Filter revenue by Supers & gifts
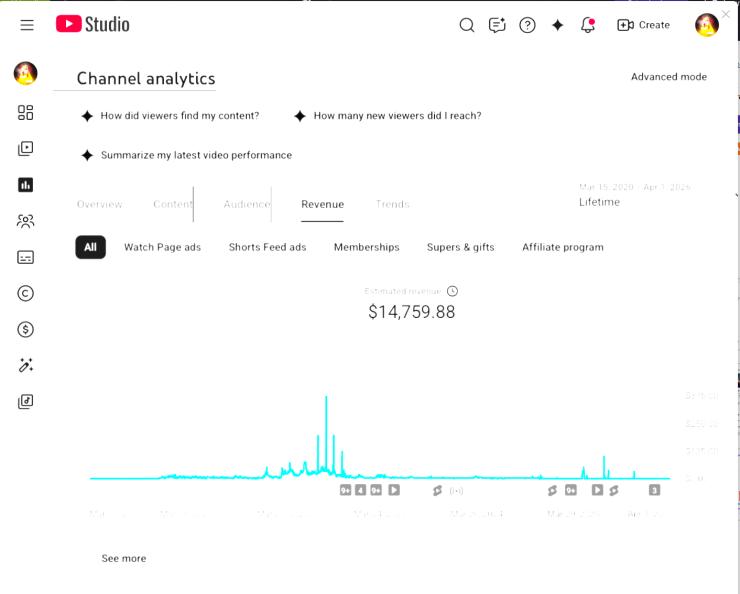740x594 pixels. 460,247
